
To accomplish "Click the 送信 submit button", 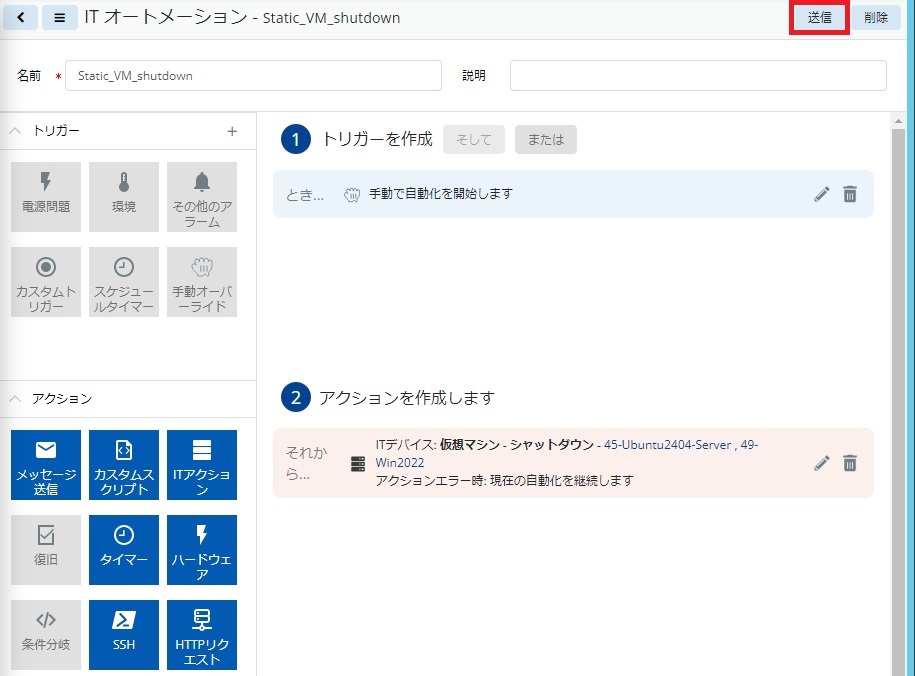I will coord(819,18).
